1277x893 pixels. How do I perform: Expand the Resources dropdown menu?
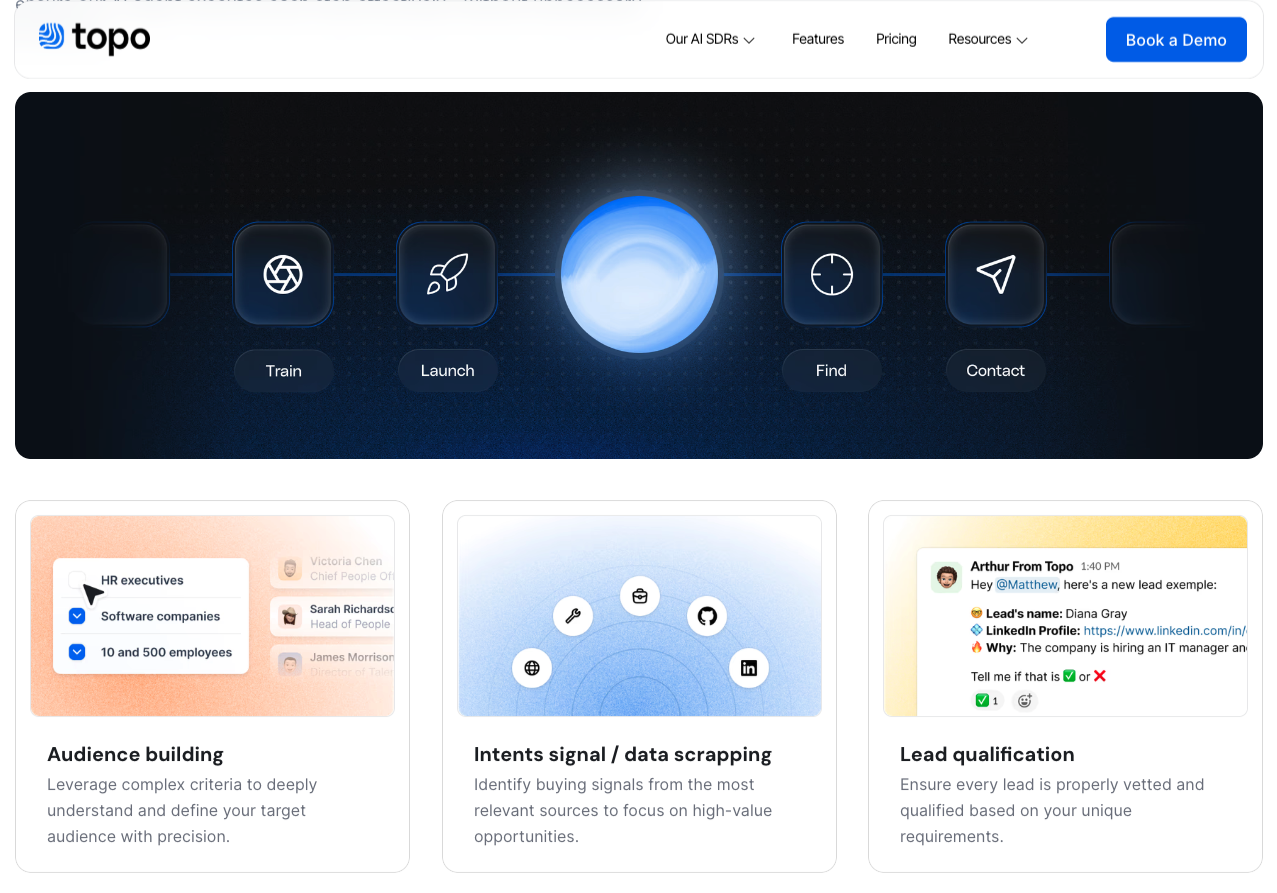988,40
